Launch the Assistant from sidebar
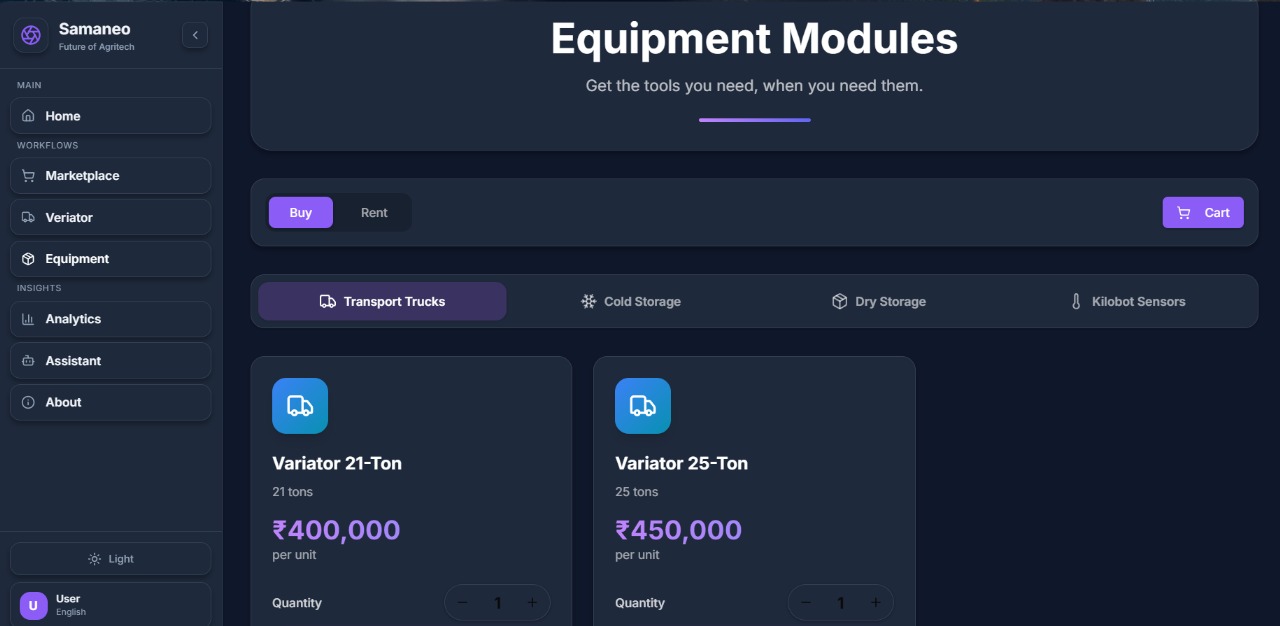This screenshot has height=626, width=1280. tap(111, 361)
